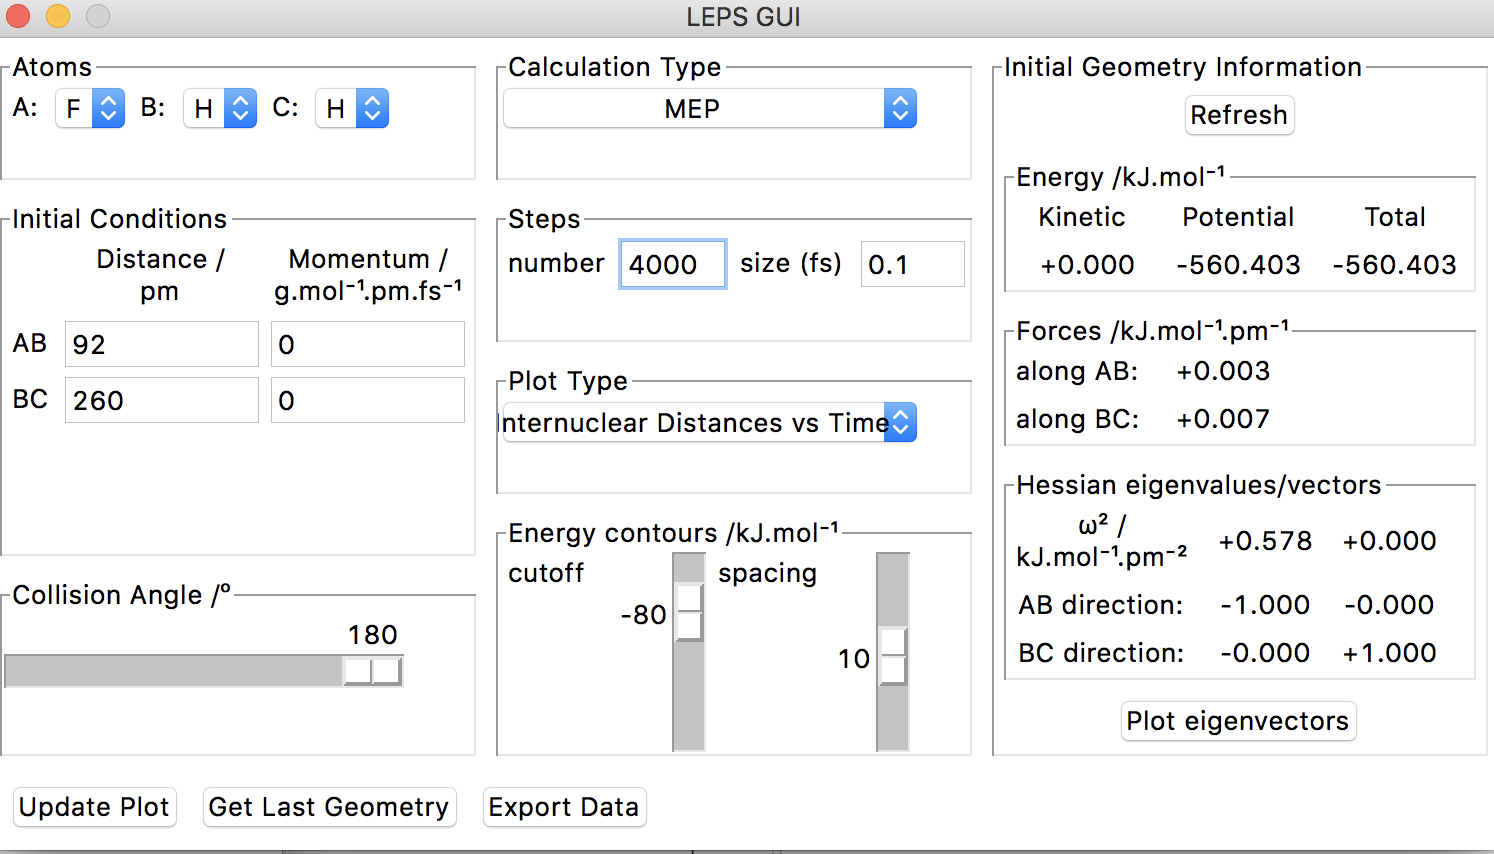Click the AB distance input field
Screen dimensions: 1494x854
[161, 344]
